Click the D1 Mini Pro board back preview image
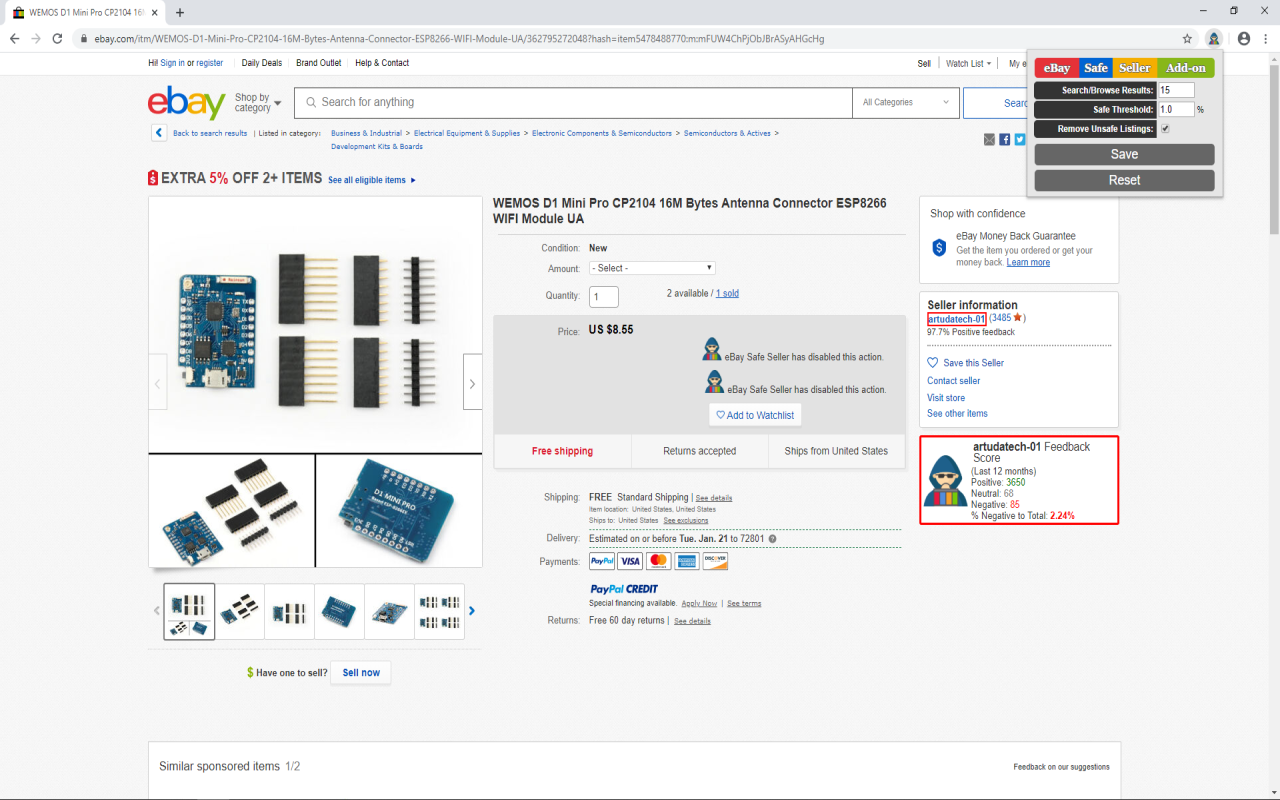 point(399,510)
